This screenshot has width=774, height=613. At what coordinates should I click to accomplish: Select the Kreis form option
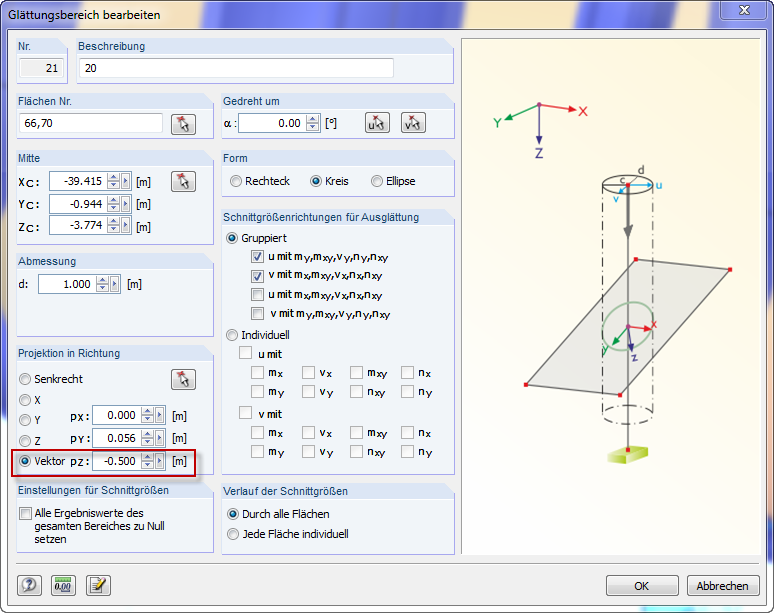[x=316, y=181]
